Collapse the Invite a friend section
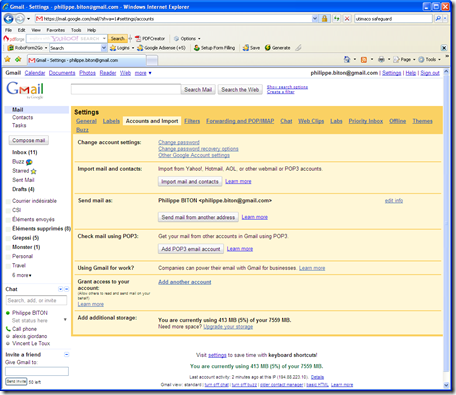The height and width of the screenshot is (395, 456). pyautogui.click(x=66, y=354)
